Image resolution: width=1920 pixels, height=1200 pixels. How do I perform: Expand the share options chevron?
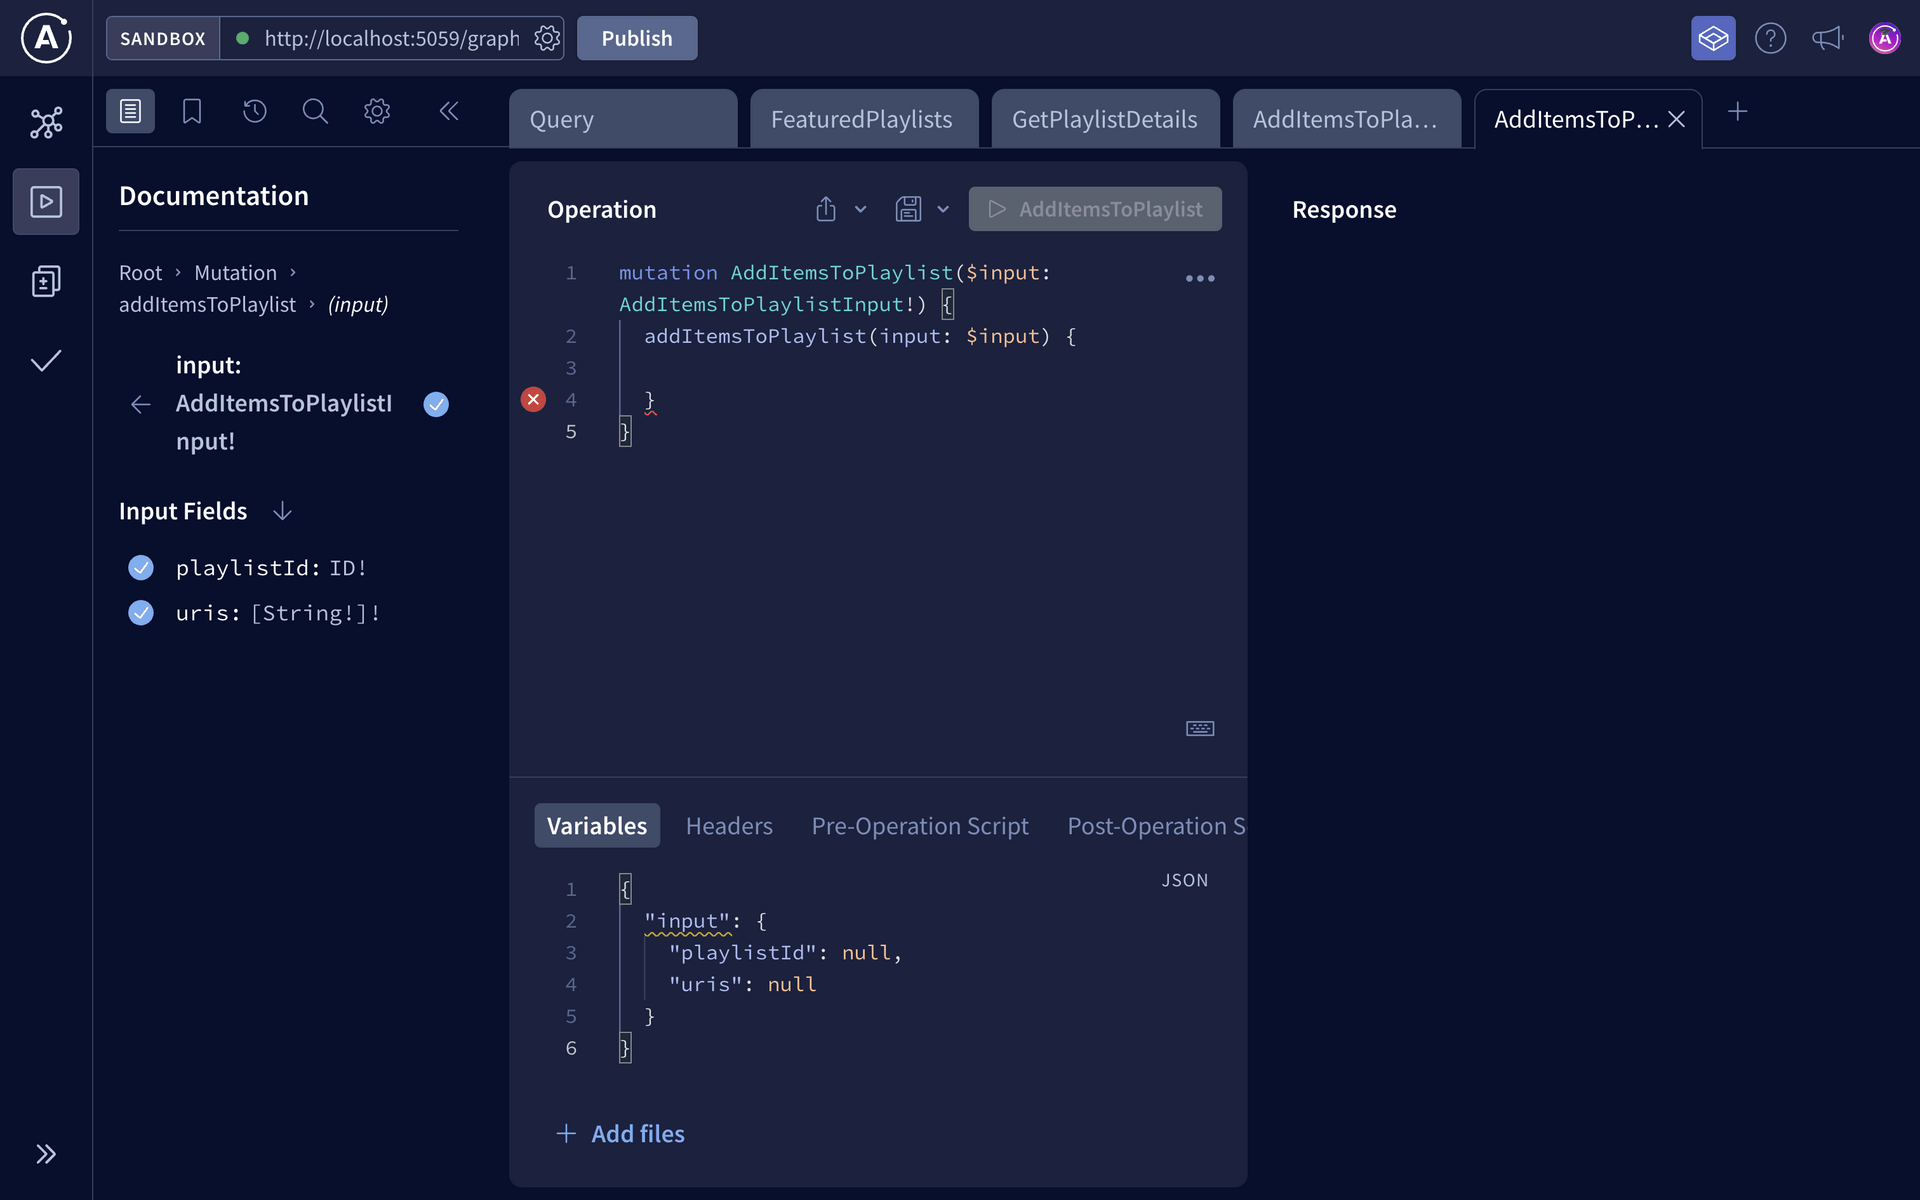(x=860, y=209)
